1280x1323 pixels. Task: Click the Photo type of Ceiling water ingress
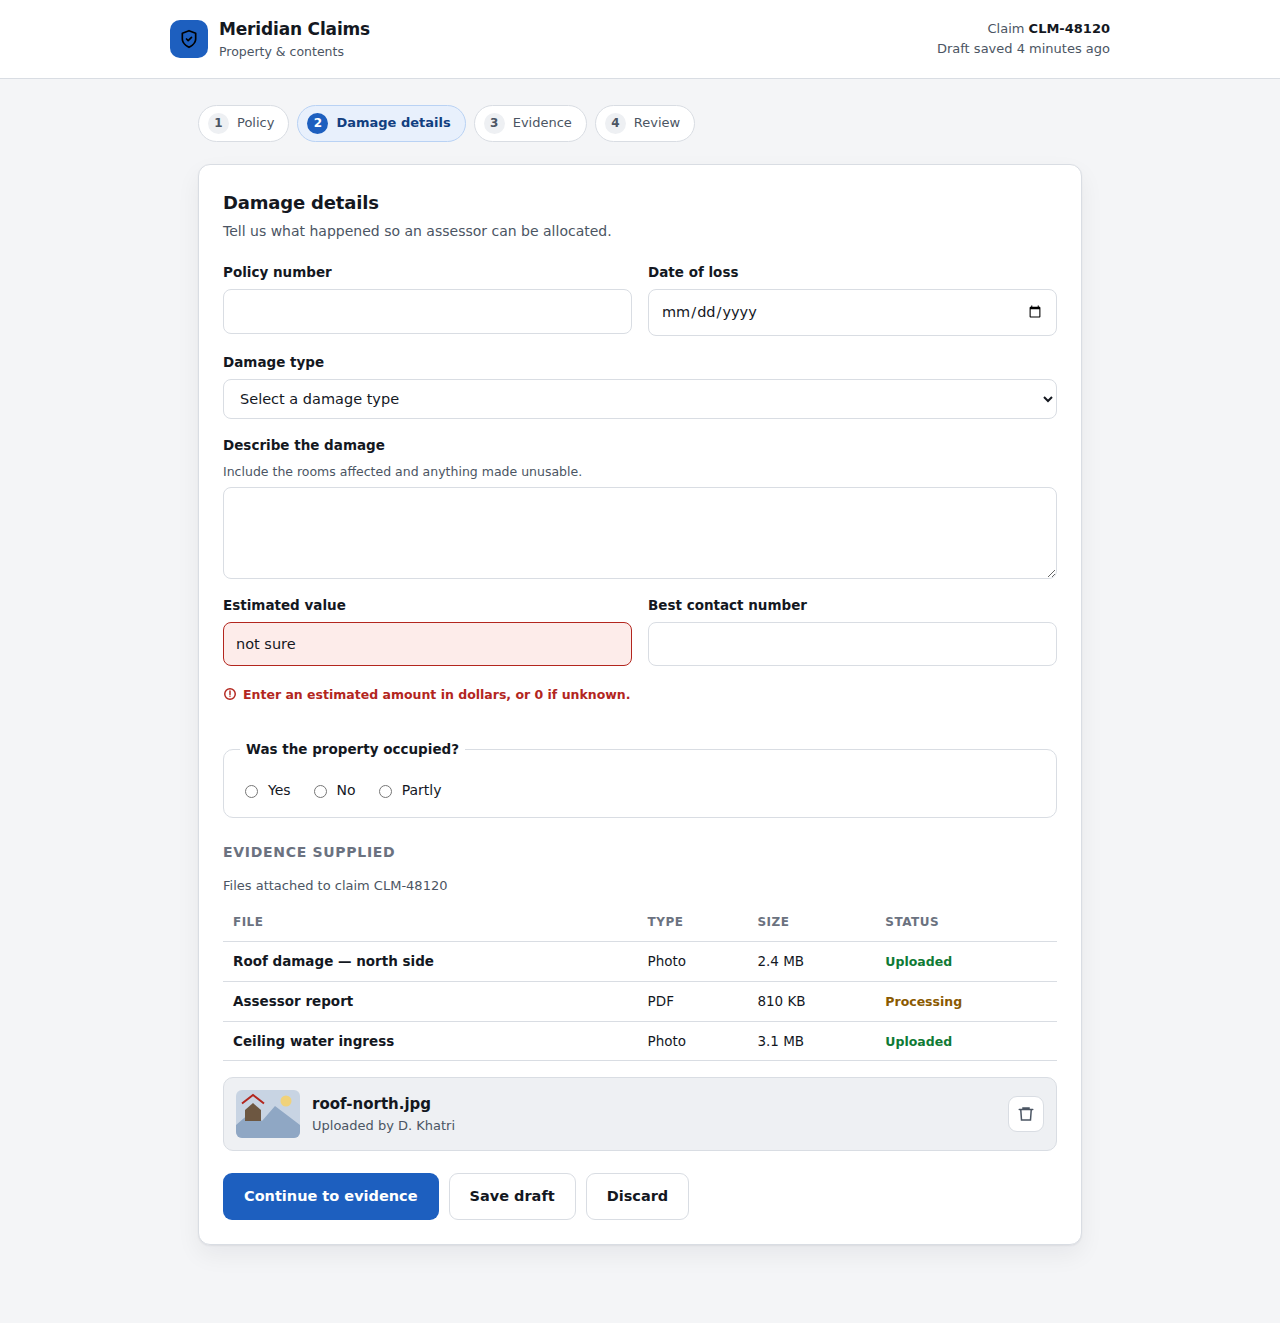point(666,1041)
